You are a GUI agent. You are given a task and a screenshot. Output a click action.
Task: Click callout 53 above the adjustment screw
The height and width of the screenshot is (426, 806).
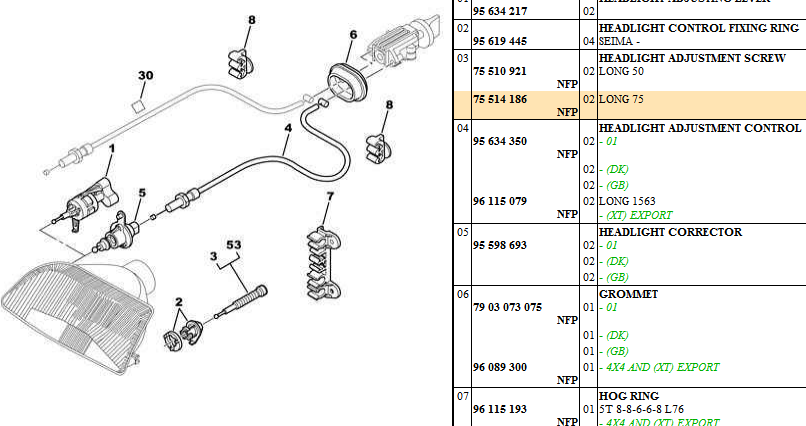pyautogui.click(x=233, y=243)
